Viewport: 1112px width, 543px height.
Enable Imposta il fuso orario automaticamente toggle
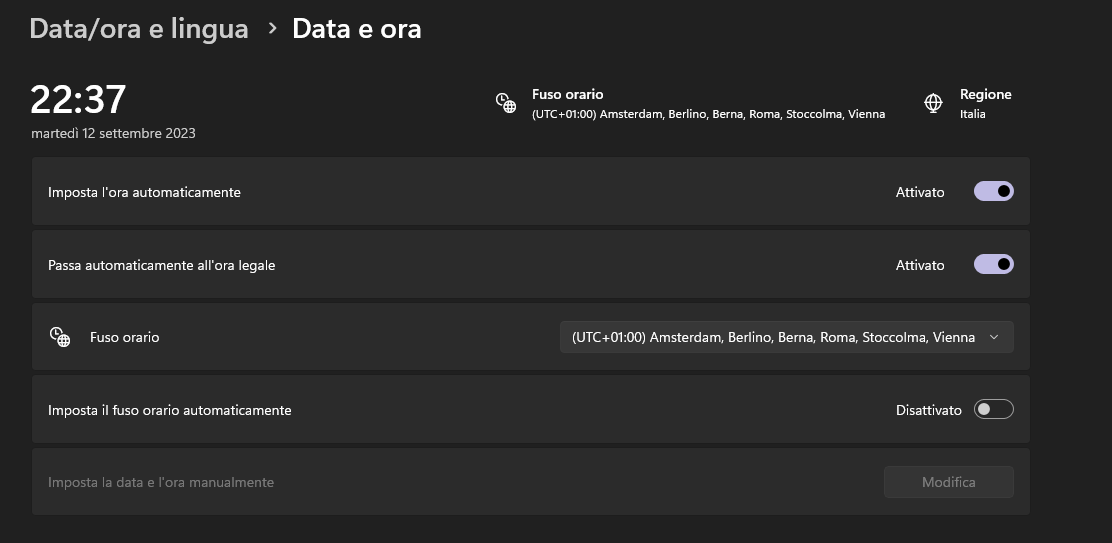coord(993,409)
